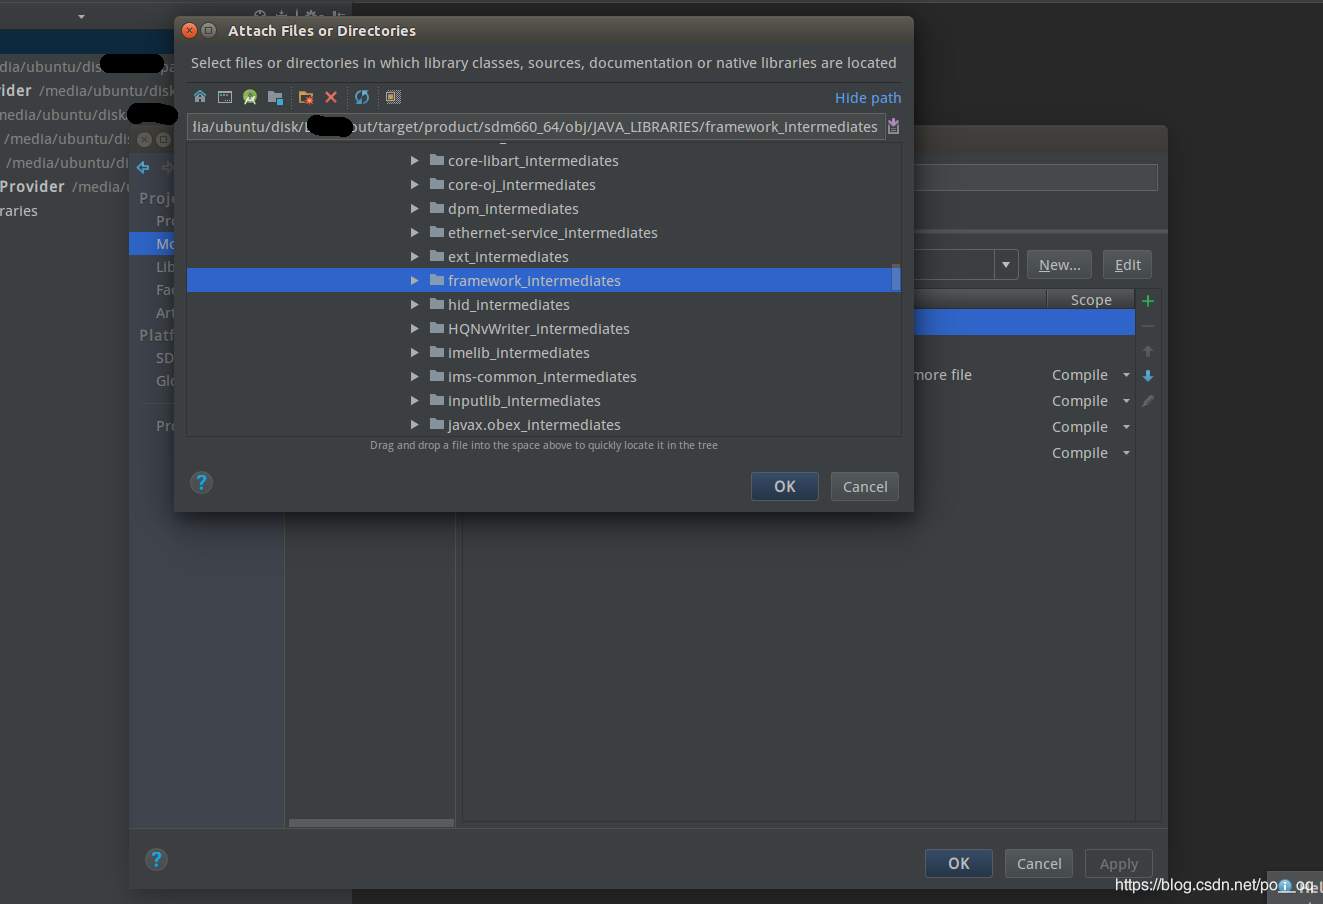
Task: Select dpm_intermediates folder name
Action: coord(513,208)
